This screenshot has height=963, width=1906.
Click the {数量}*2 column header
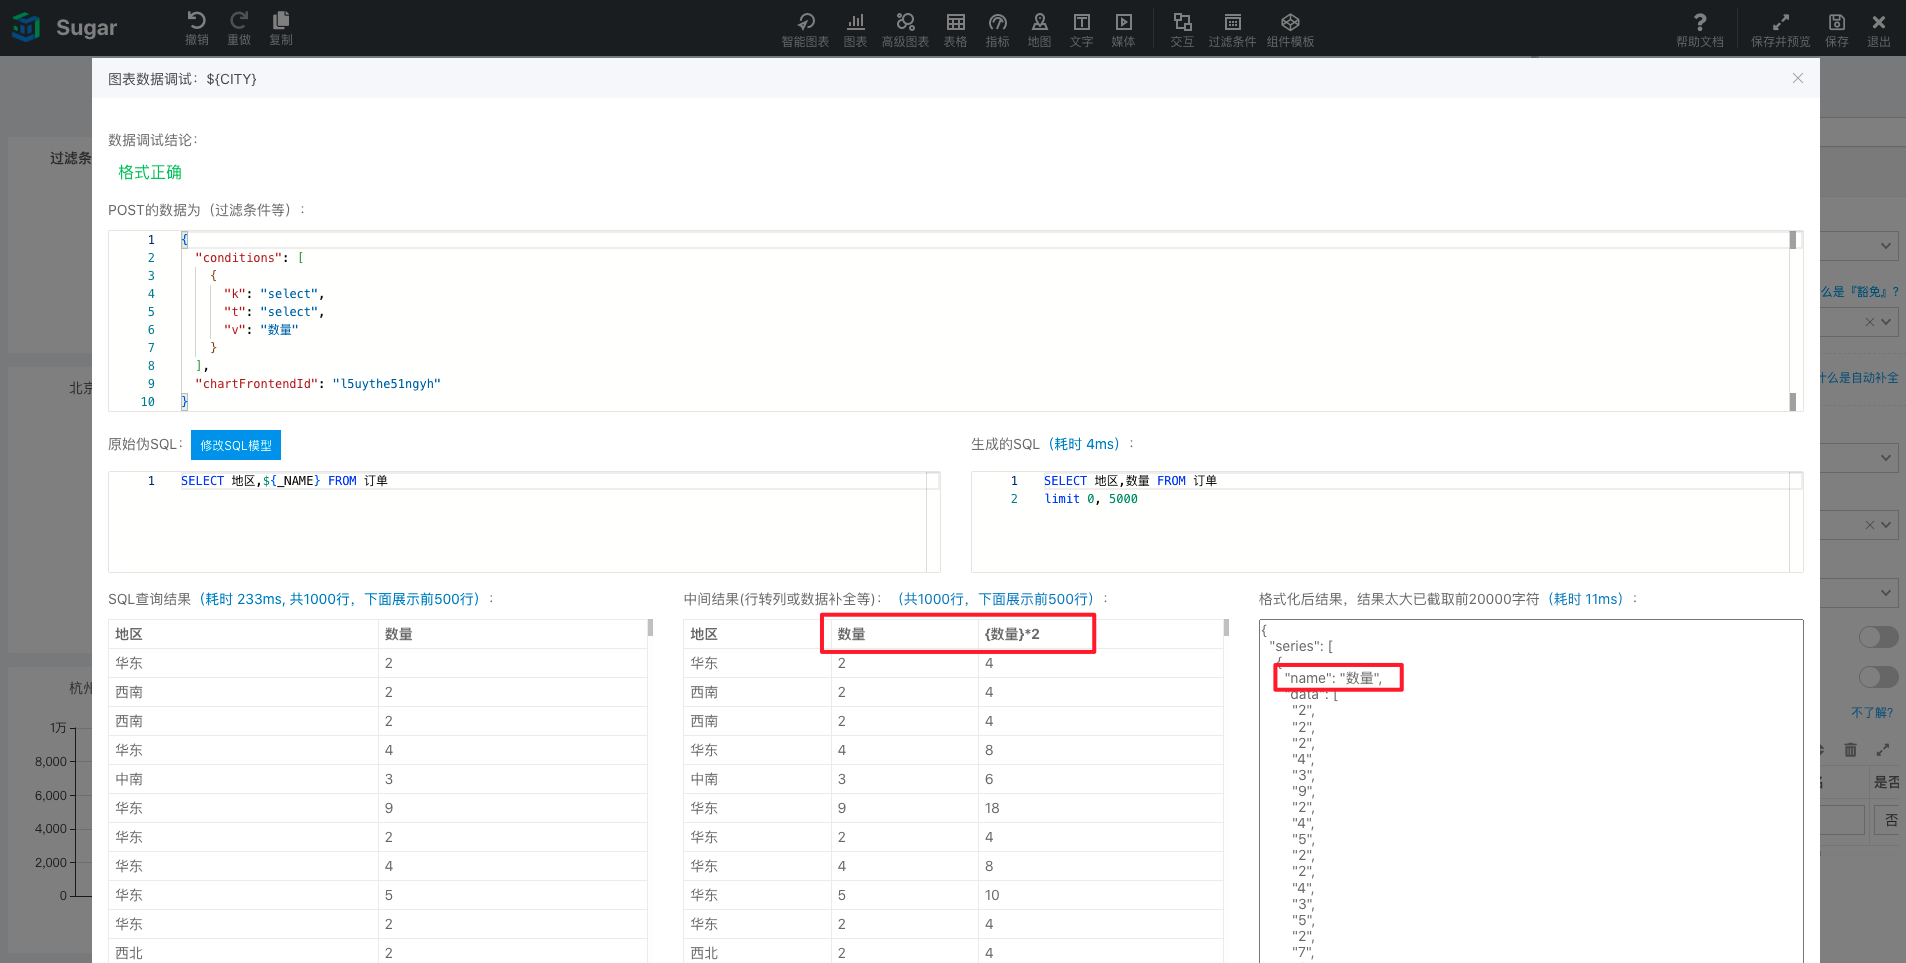click(1012, 634)
